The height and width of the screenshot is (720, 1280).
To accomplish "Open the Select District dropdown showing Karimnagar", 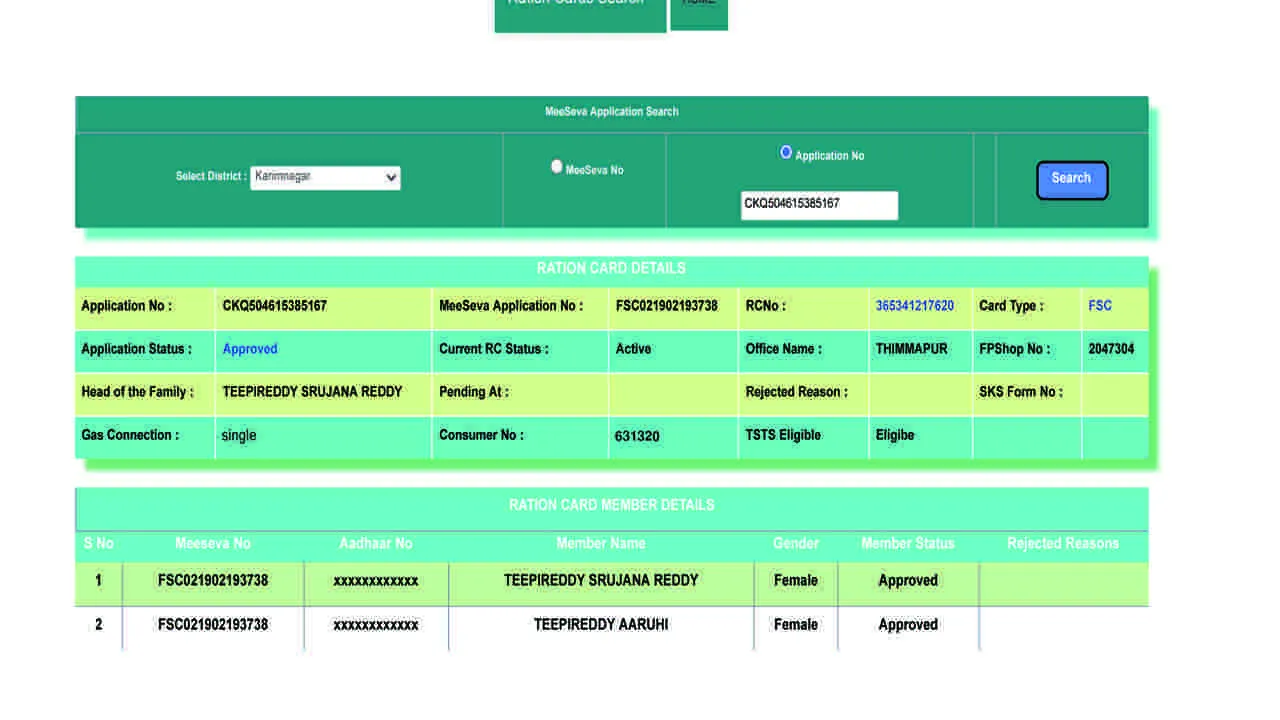I will (x=325, y=177).
